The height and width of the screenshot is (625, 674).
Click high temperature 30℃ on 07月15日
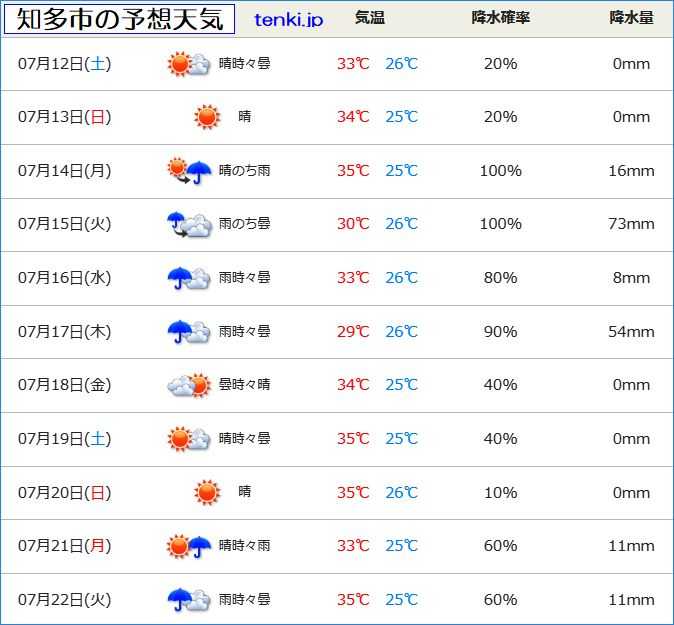(353, 224)
